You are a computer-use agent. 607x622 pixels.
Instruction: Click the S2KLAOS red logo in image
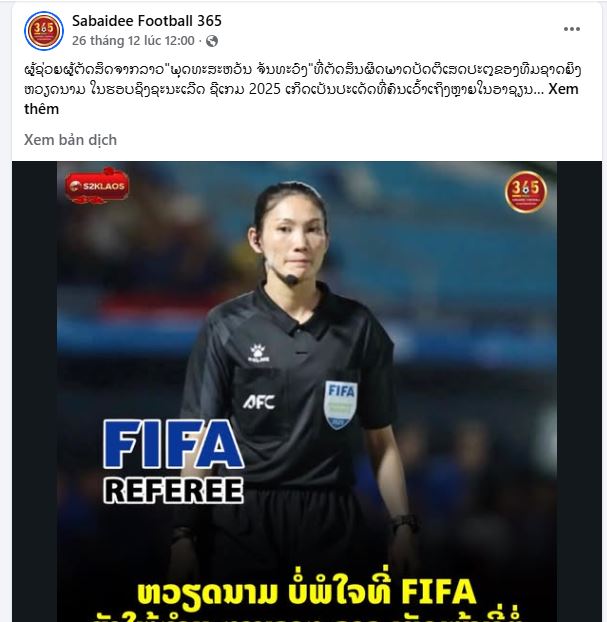98,186
